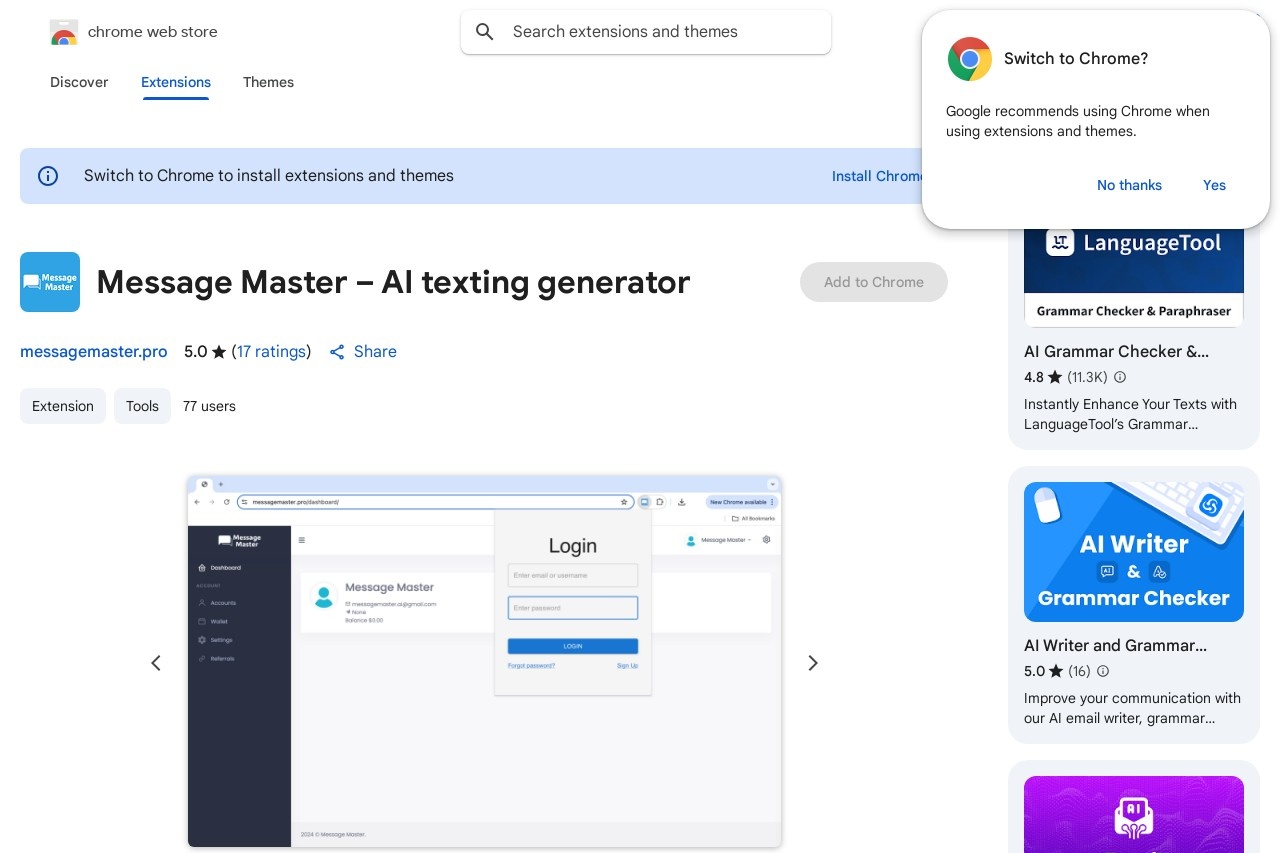Click the Install Chrome link in banner

(x=878, y=176)
